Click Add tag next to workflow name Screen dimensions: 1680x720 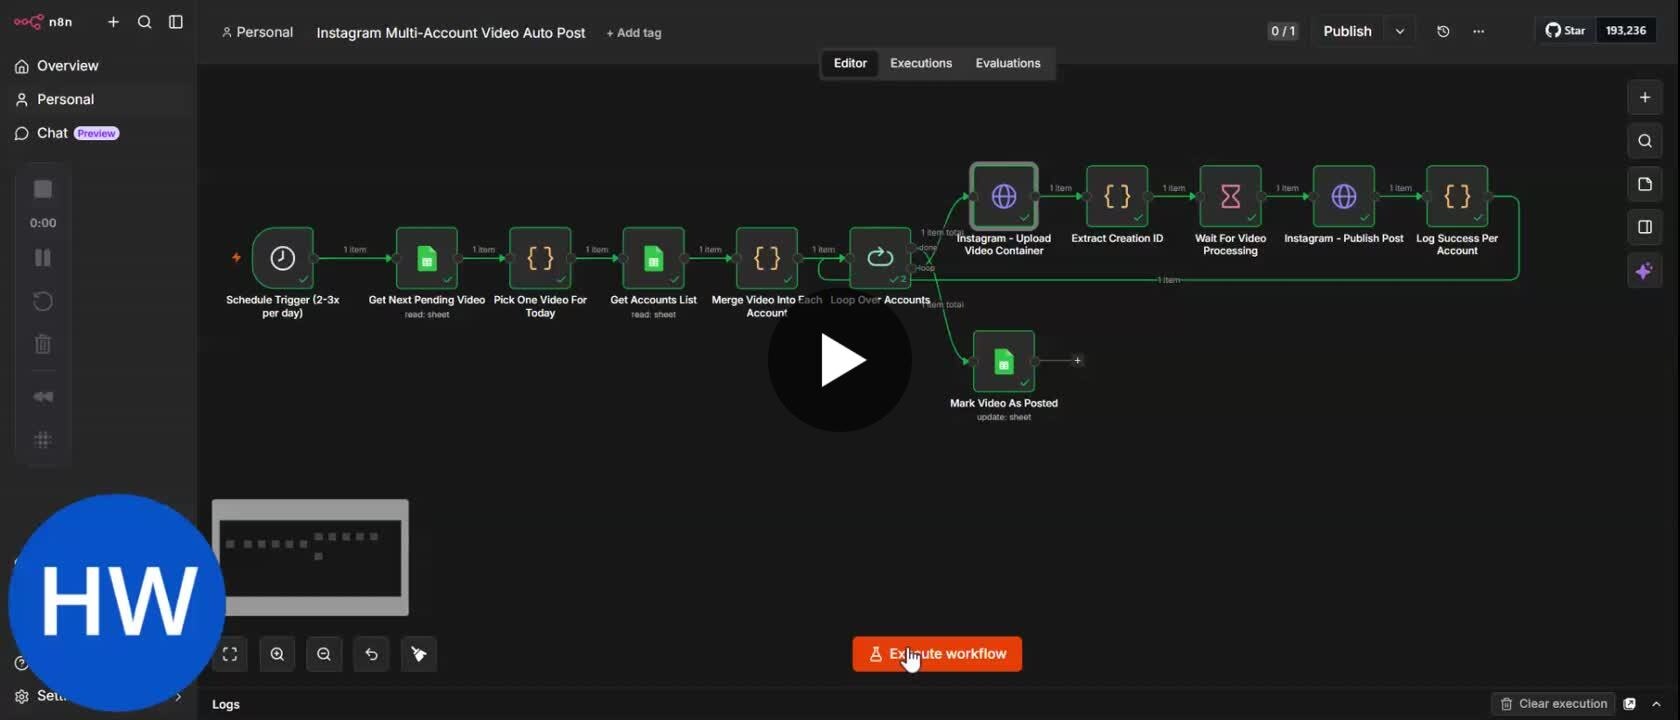(634, 33)
